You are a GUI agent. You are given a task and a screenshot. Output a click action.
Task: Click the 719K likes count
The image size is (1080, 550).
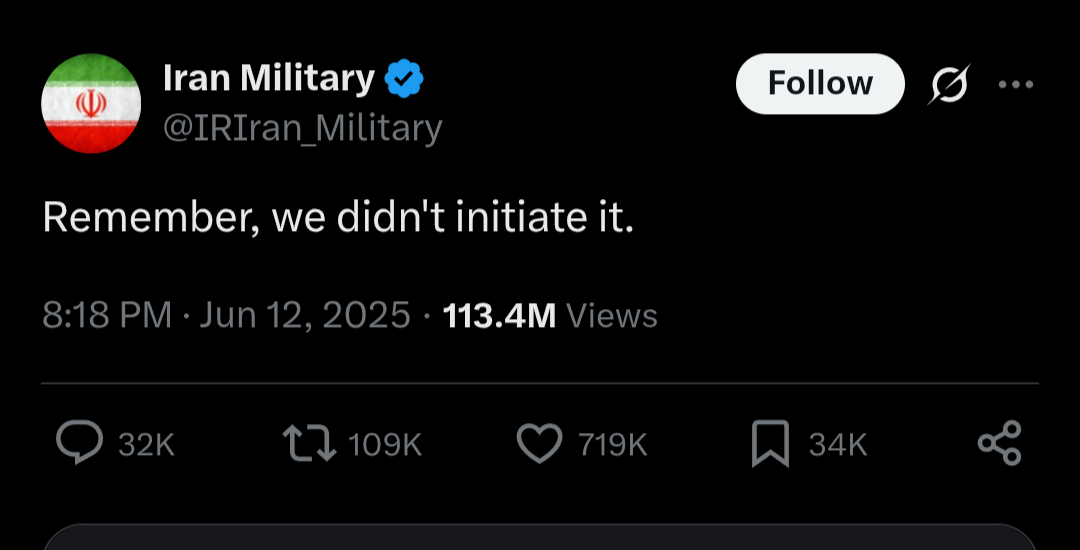coord(612,445)
